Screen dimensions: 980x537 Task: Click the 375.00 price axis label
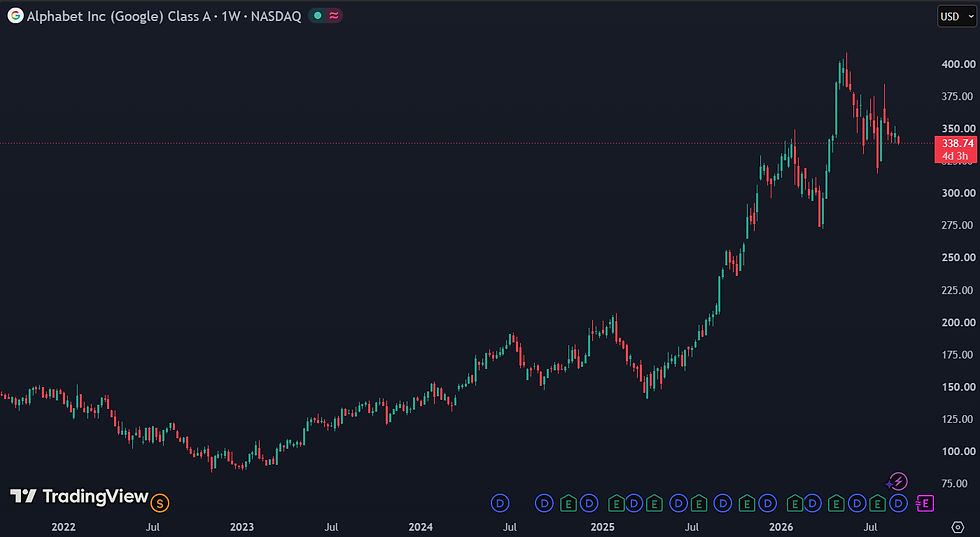click(x=958, y=96)
